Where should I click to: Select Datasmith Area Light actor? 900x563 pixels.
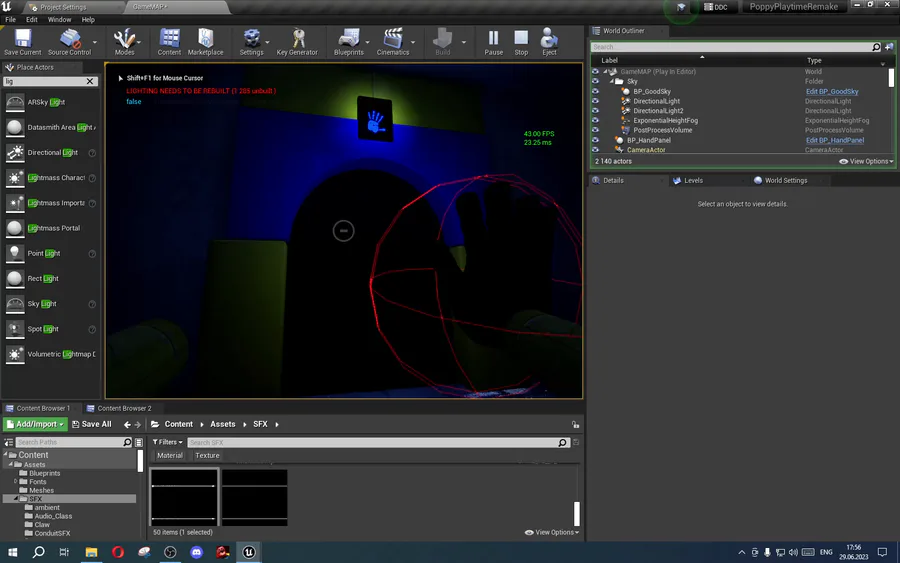tap(50, 127)
